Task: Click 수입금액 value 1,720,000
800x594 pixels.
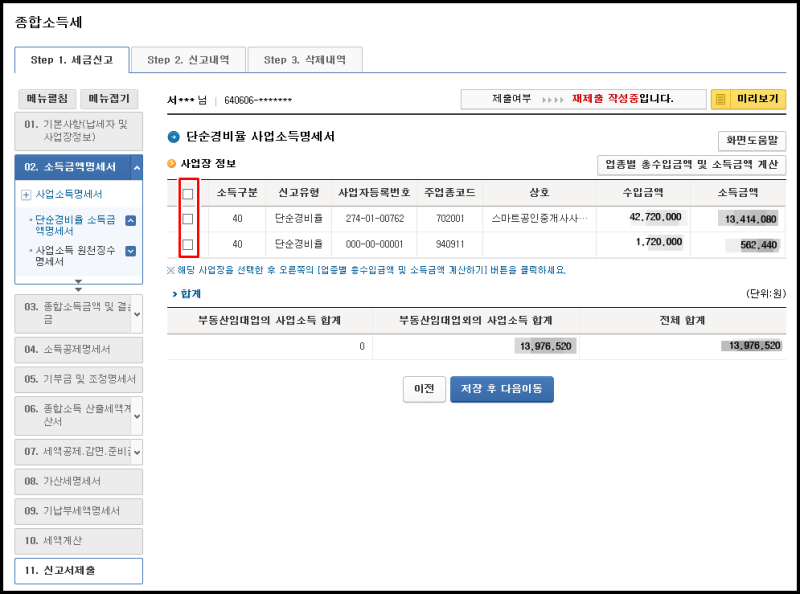Action: tap(659, 242)
